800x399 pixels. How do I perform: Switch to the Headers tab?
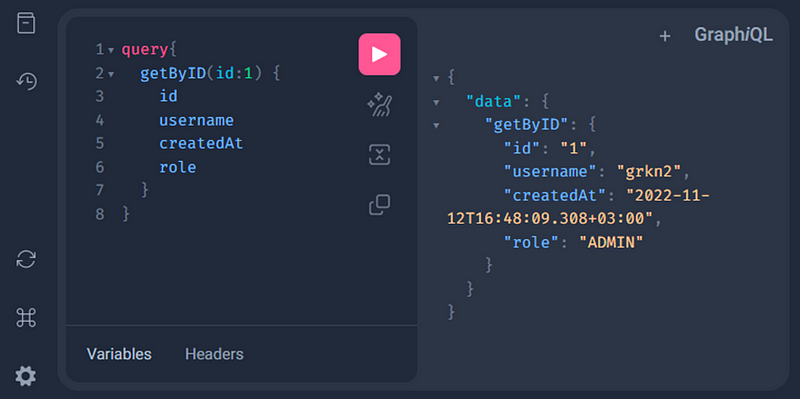(x=214, y=354)
